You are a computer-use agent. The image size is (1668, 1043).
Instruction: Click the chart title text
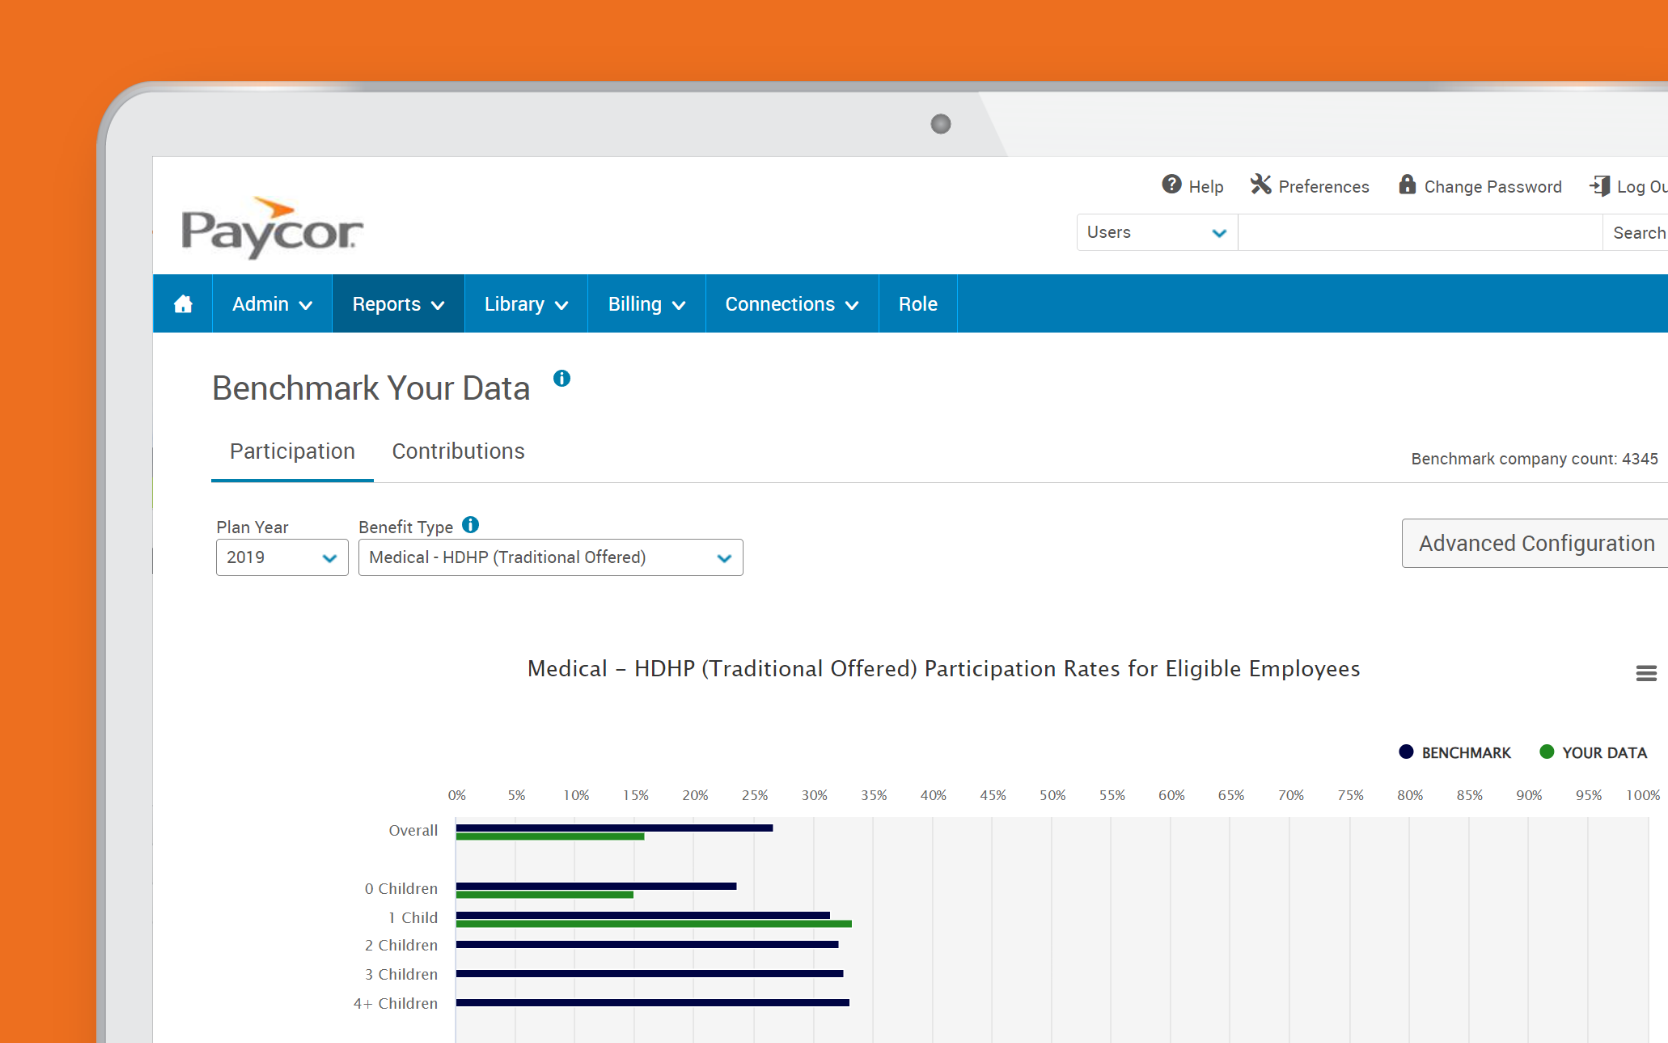point(943,669)
